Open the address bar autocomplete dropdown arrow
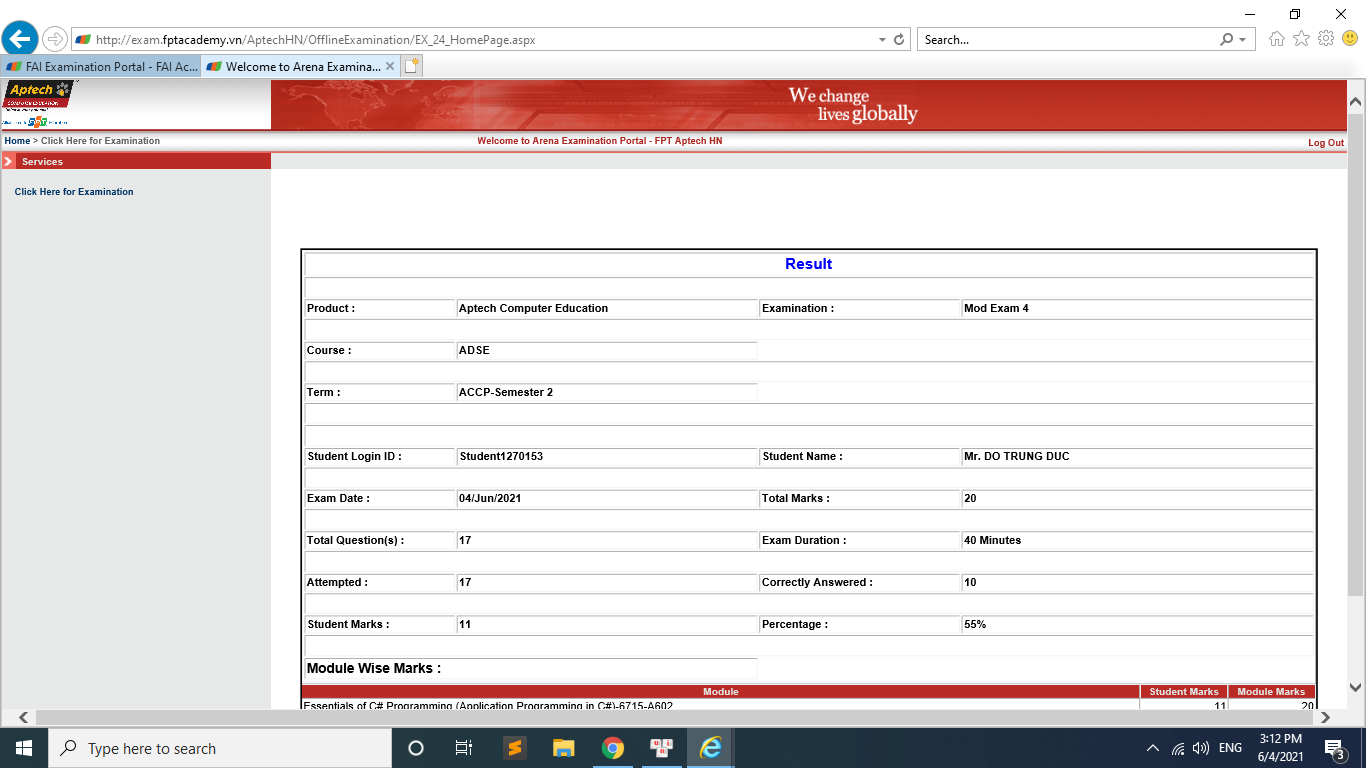Screen dimensions: 1366x768 coord(882,40)
